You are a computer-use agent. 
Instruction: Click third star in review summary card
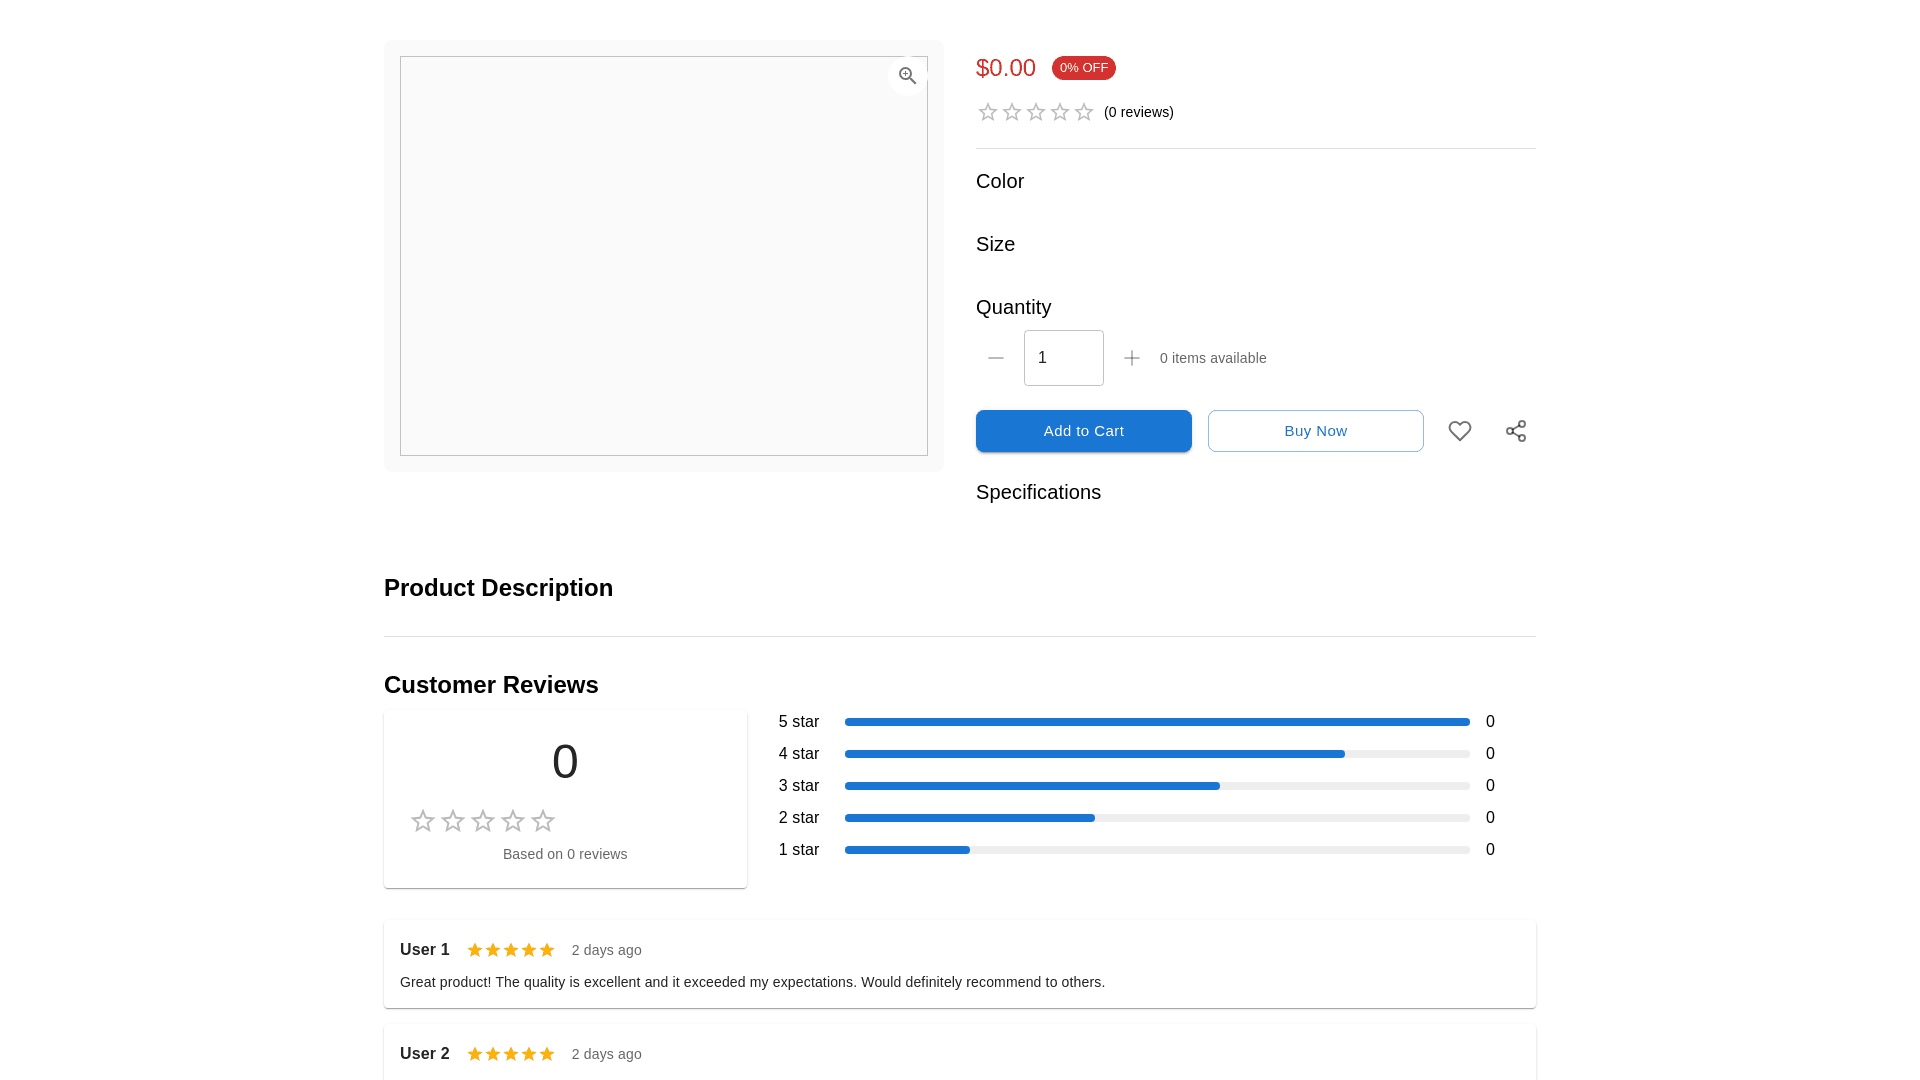tap(483, 821)
